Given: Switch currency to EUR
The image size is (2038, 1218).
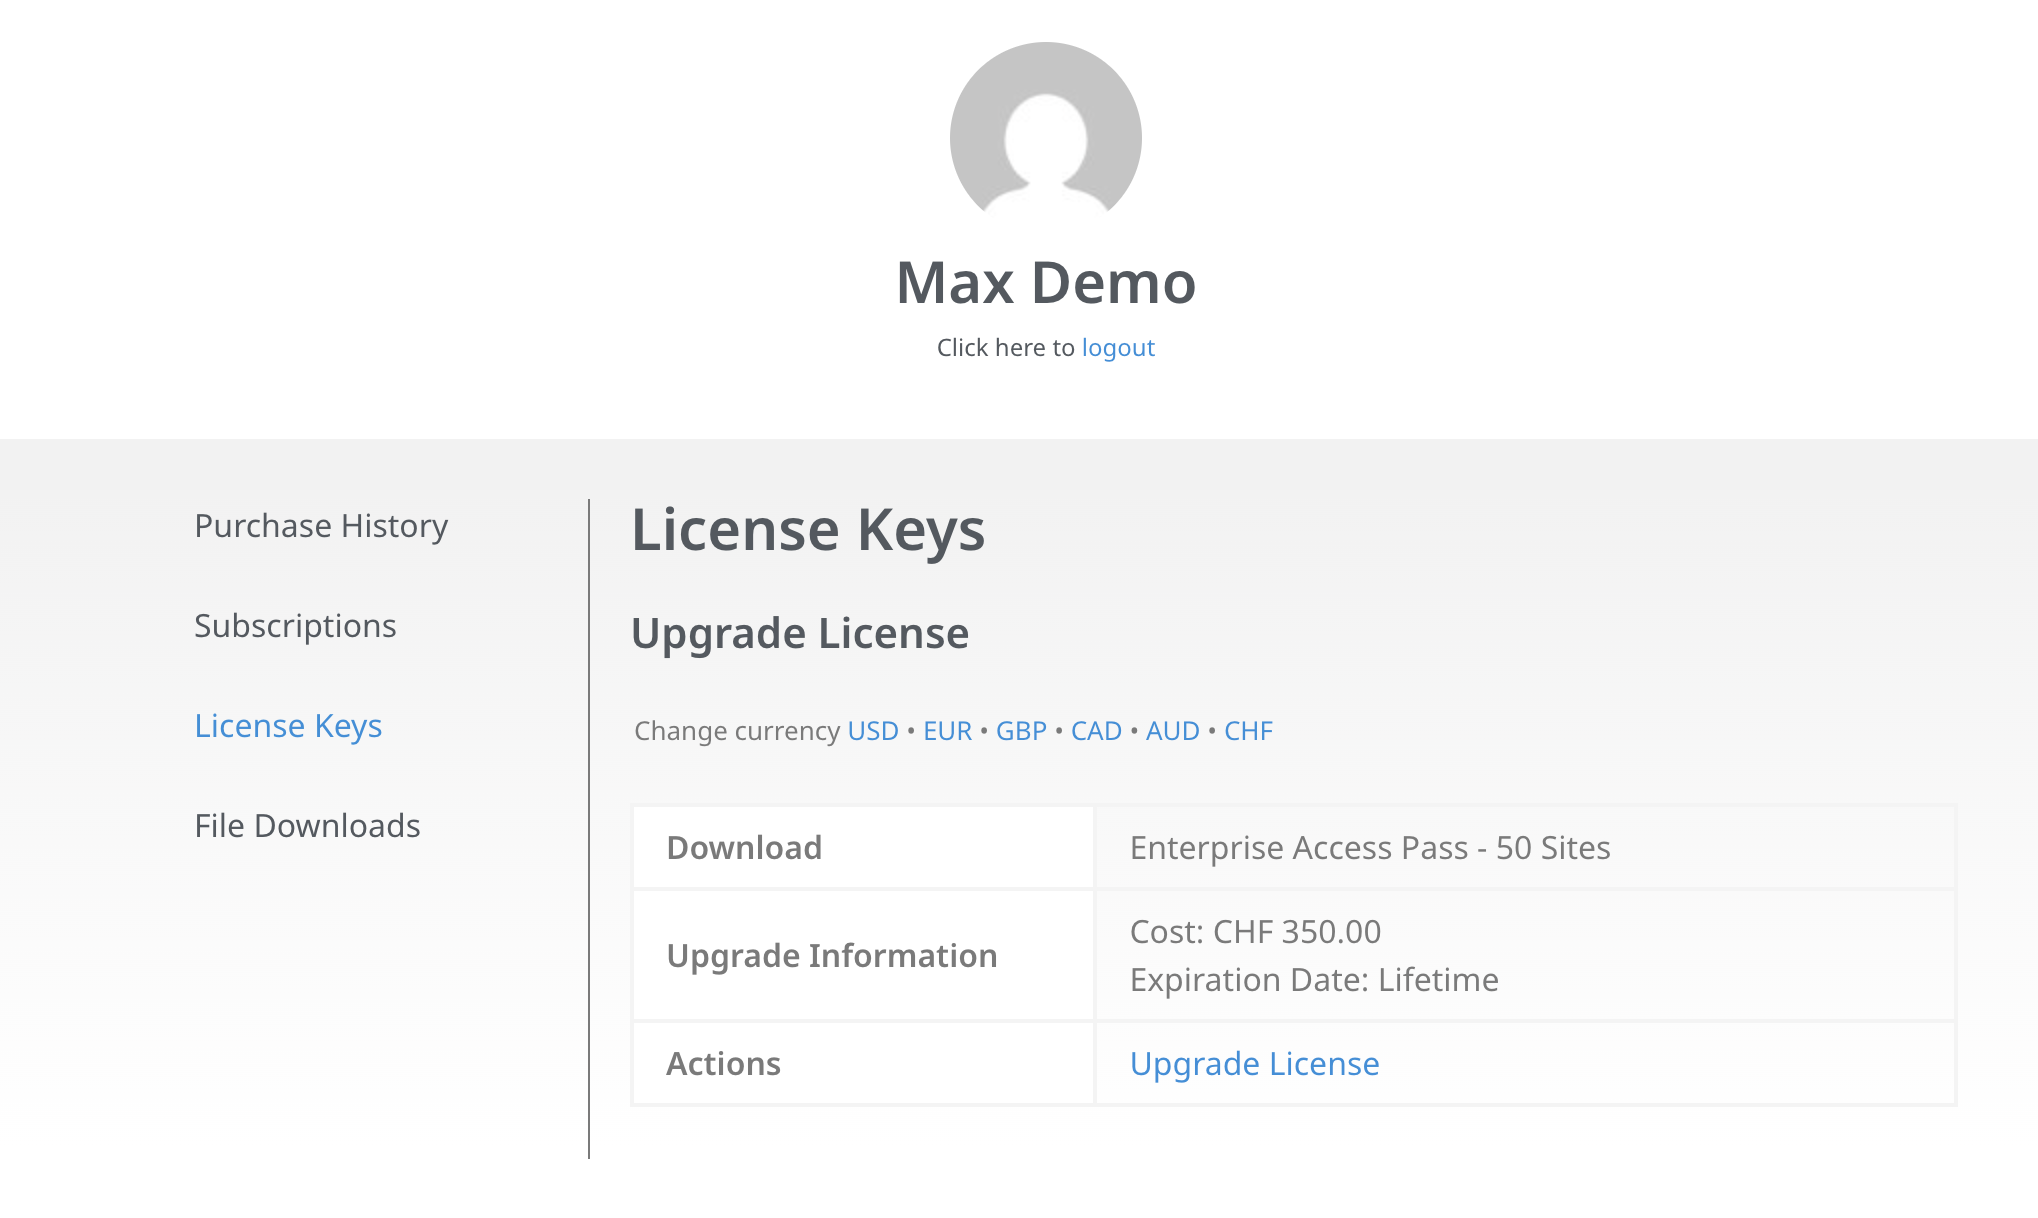Looking at the screenshot, I should click(x=947, y=731).
